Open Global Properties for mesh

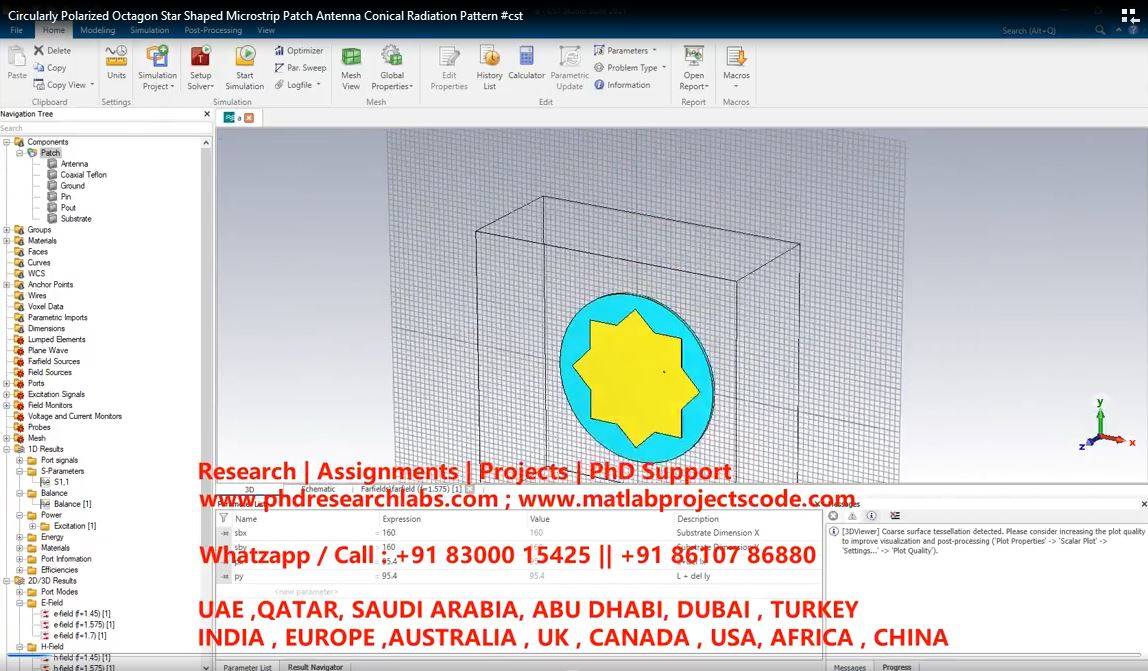(x=392, y=67)
